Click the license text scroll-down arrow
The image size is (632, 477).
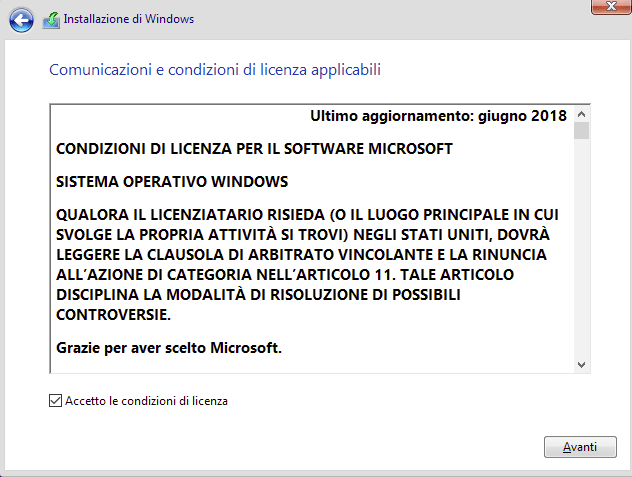581,365
